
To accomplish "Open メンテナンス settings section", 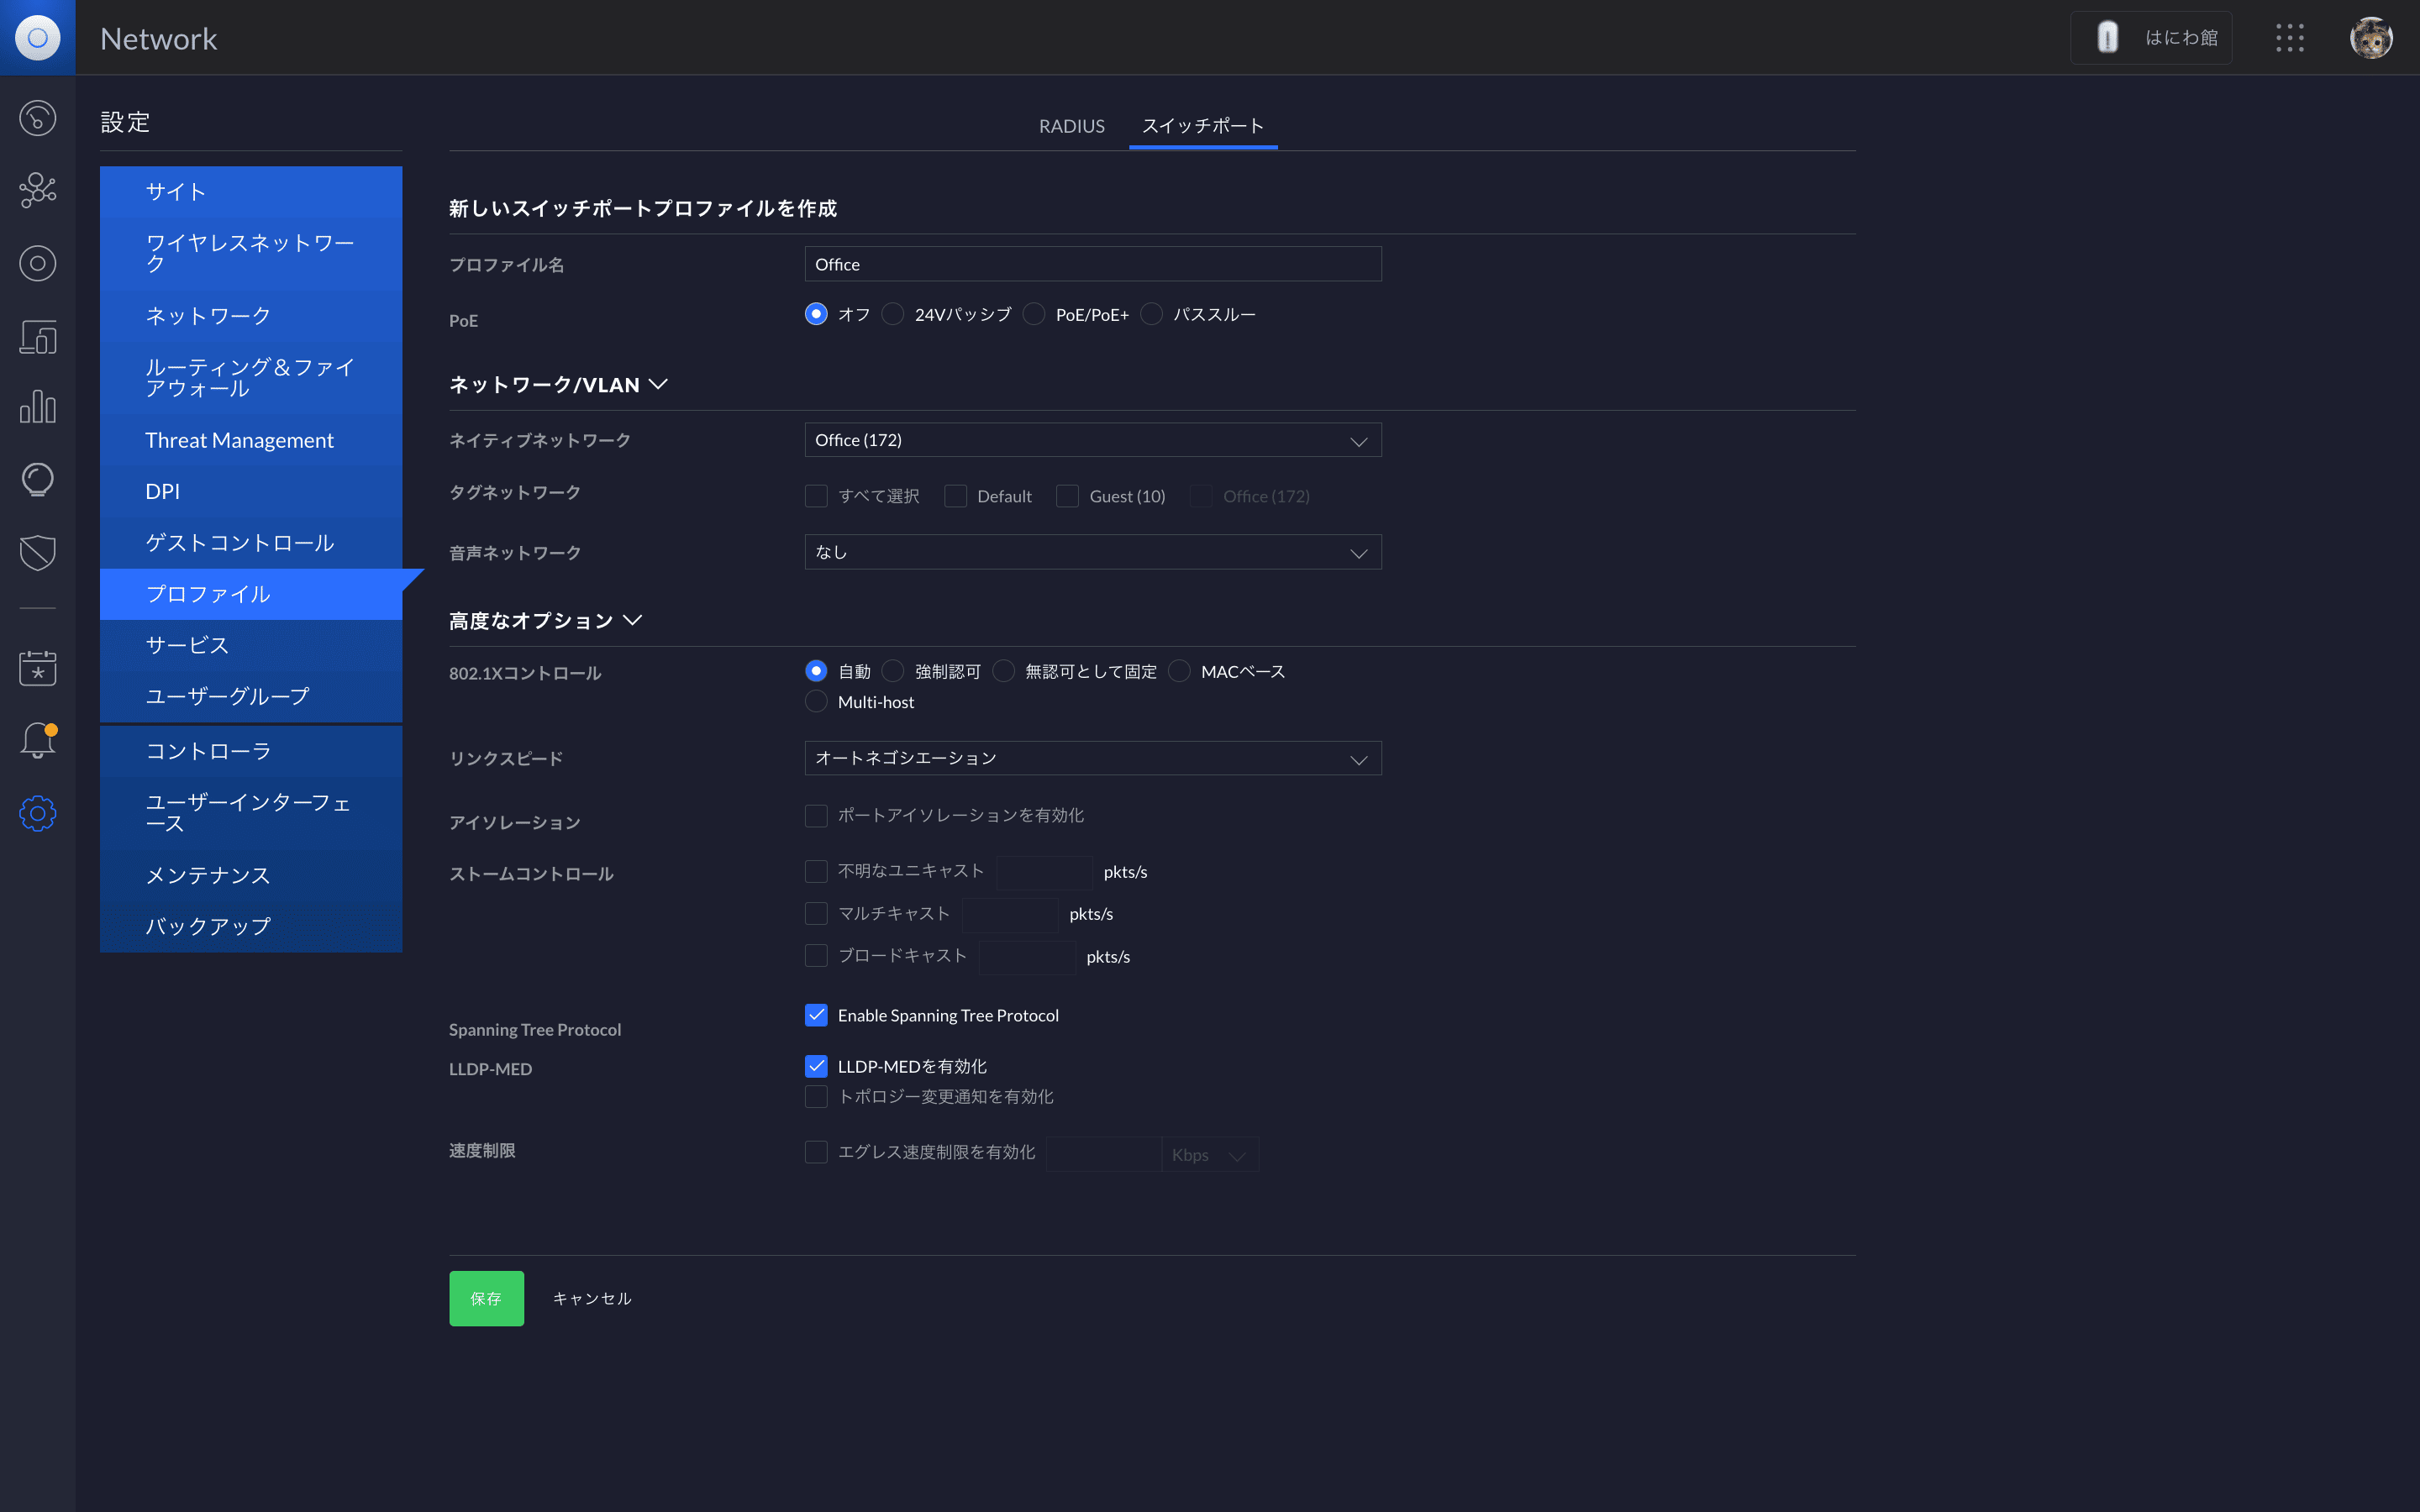I will tap(251, 875).
